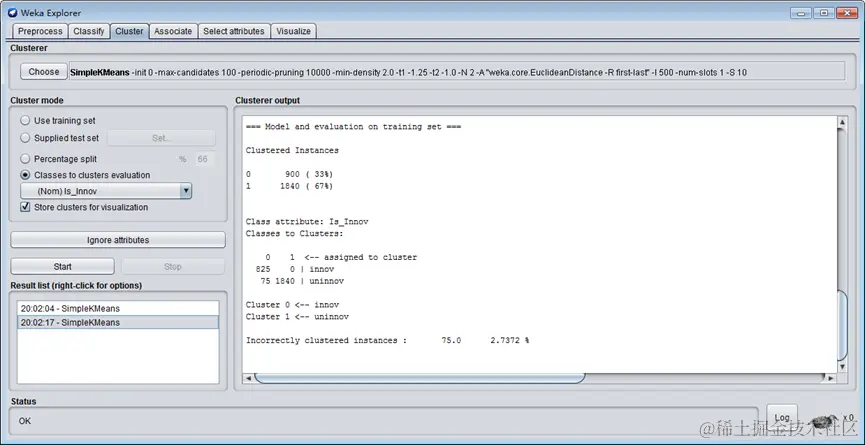Click the output horizontal scrollbar left arrow

[248, 378]
